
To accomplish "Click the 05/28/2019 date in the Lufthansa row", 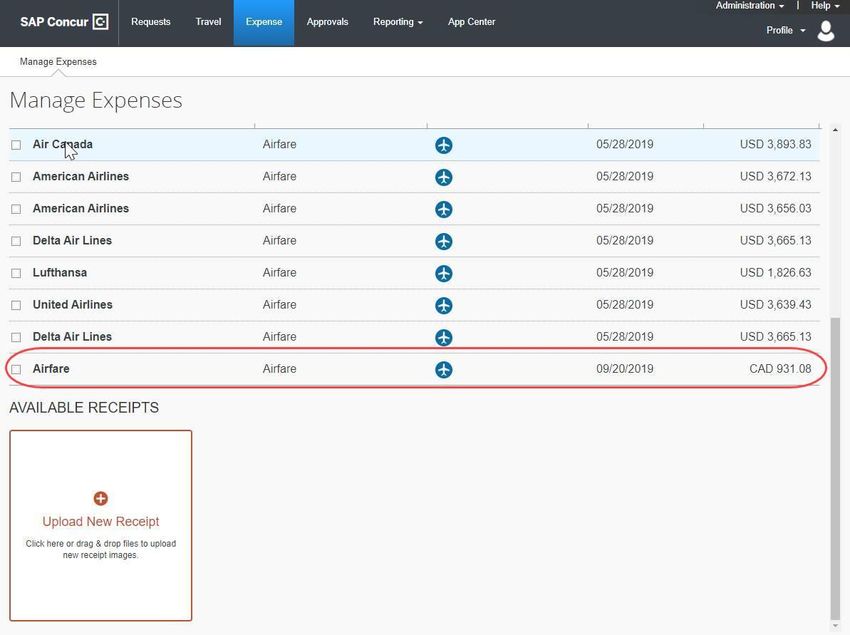I will point(624,272).
